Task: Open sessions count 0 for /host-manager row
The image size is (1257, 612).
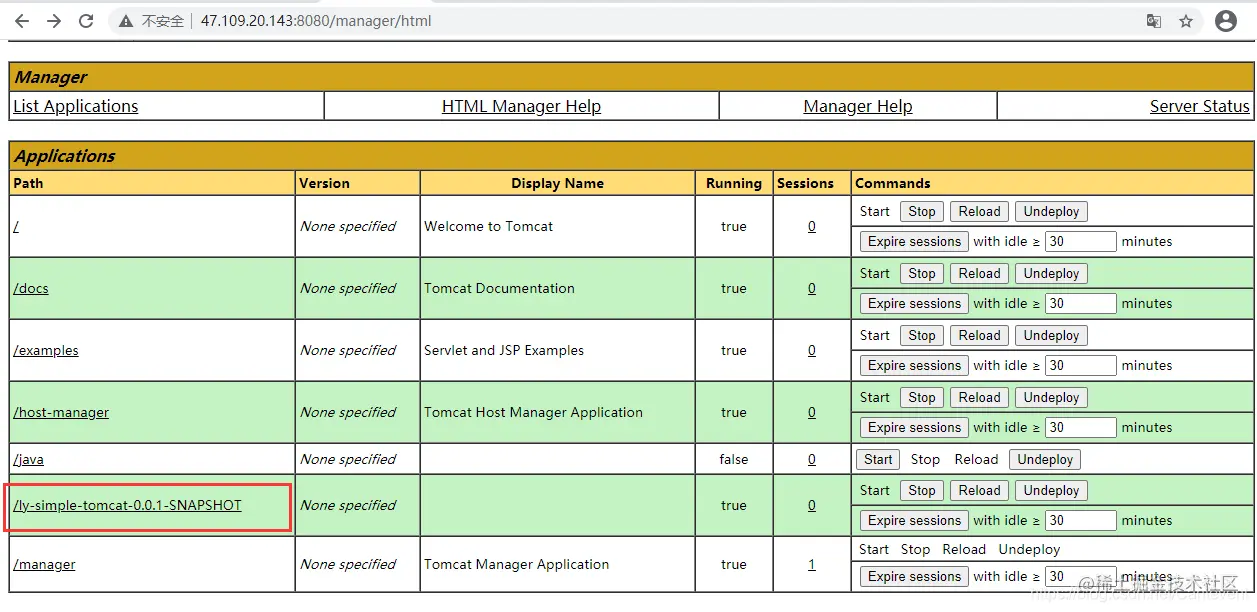Action: [x=811, y=412]
